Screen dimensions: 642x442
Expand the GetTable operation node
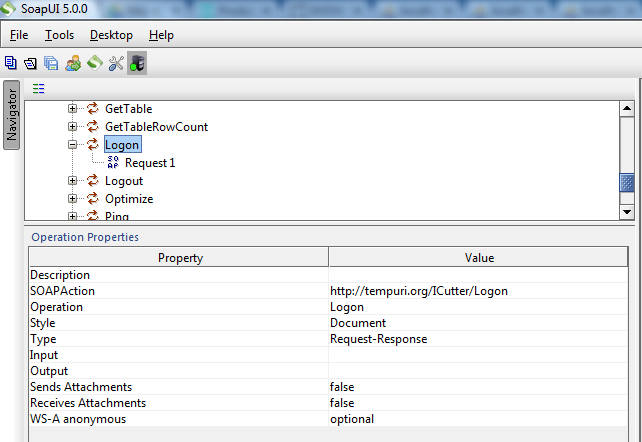coord(73,109)
